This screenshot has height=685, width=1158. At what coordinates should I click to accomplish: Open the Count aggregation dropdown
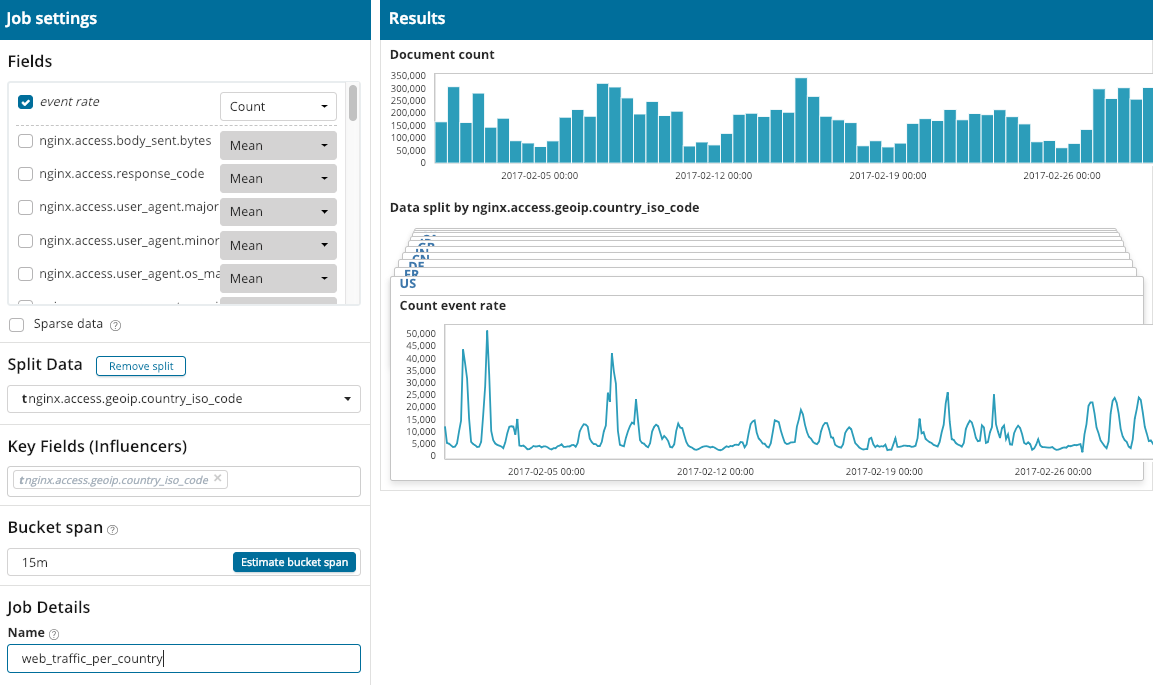pos(278,105)
